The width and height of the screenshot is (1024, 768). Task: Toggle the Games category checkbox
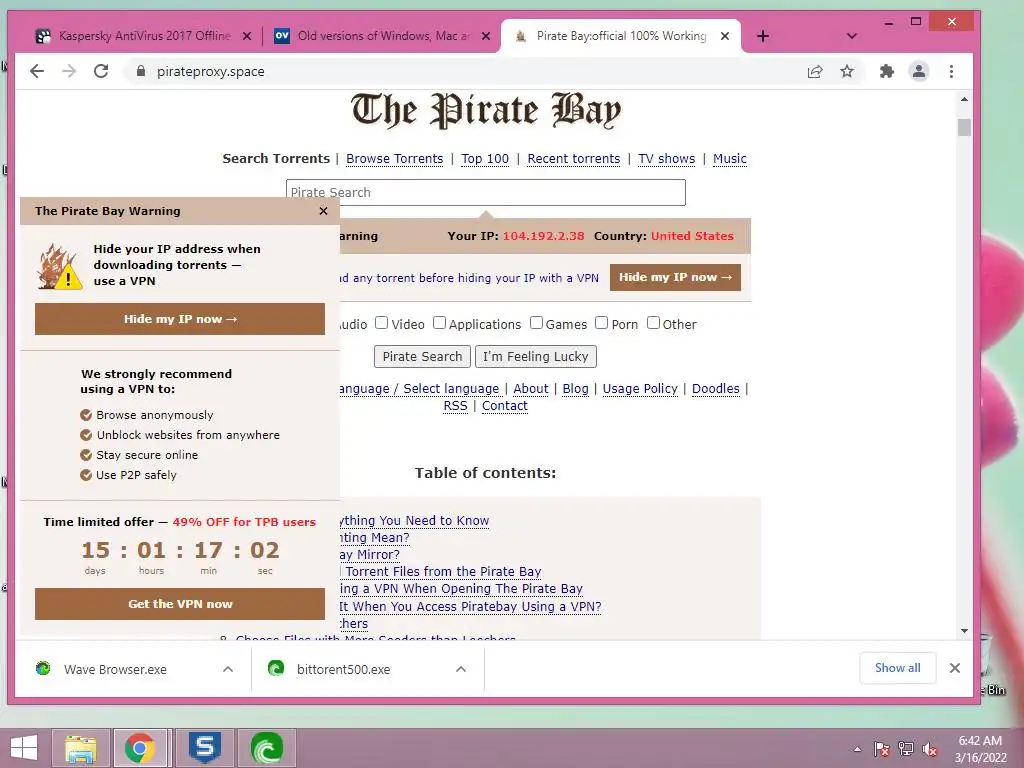click(536, 323)
